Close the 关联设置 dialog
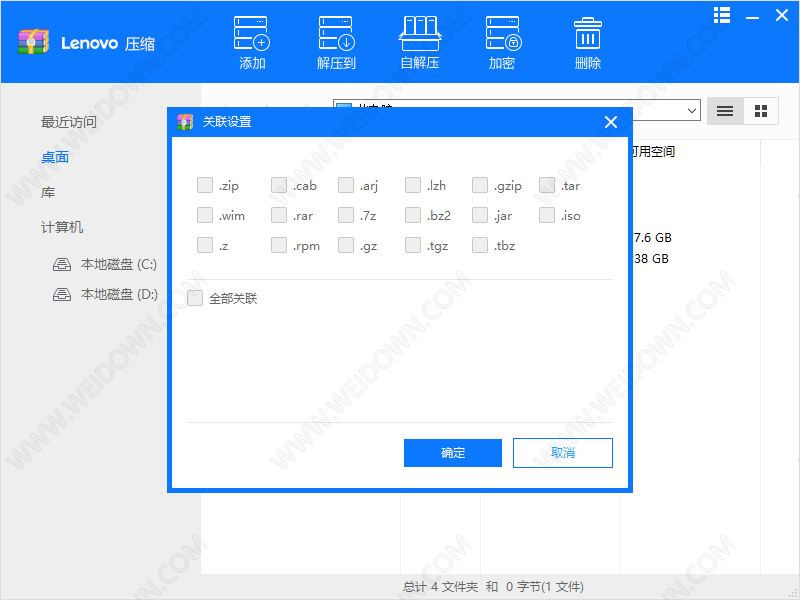Viewport: 800px width, 600px height. coord(611,122)
